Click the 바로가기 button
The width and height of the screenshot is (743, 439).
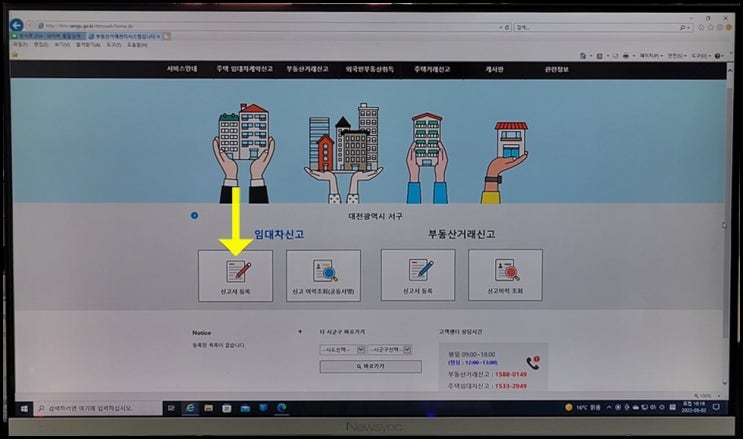click(x=371, y=366)
